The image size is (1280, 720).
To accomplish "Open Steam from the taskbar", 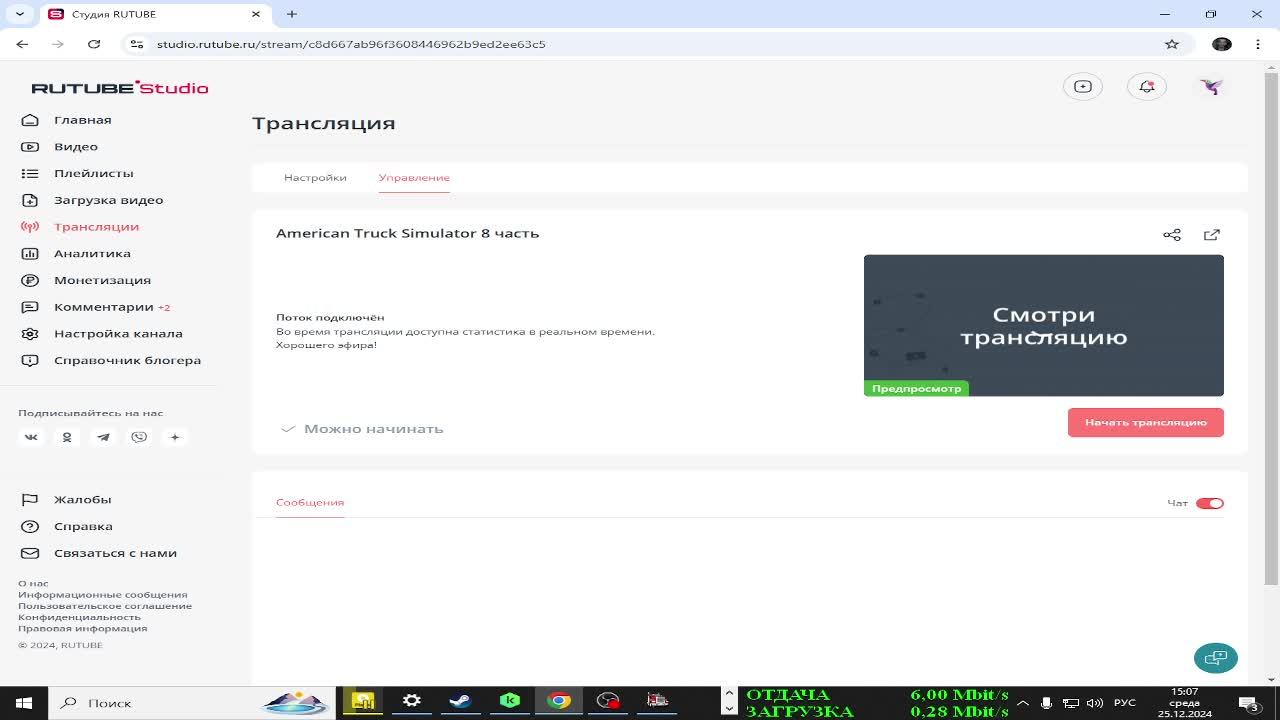I will click(460, 701).
